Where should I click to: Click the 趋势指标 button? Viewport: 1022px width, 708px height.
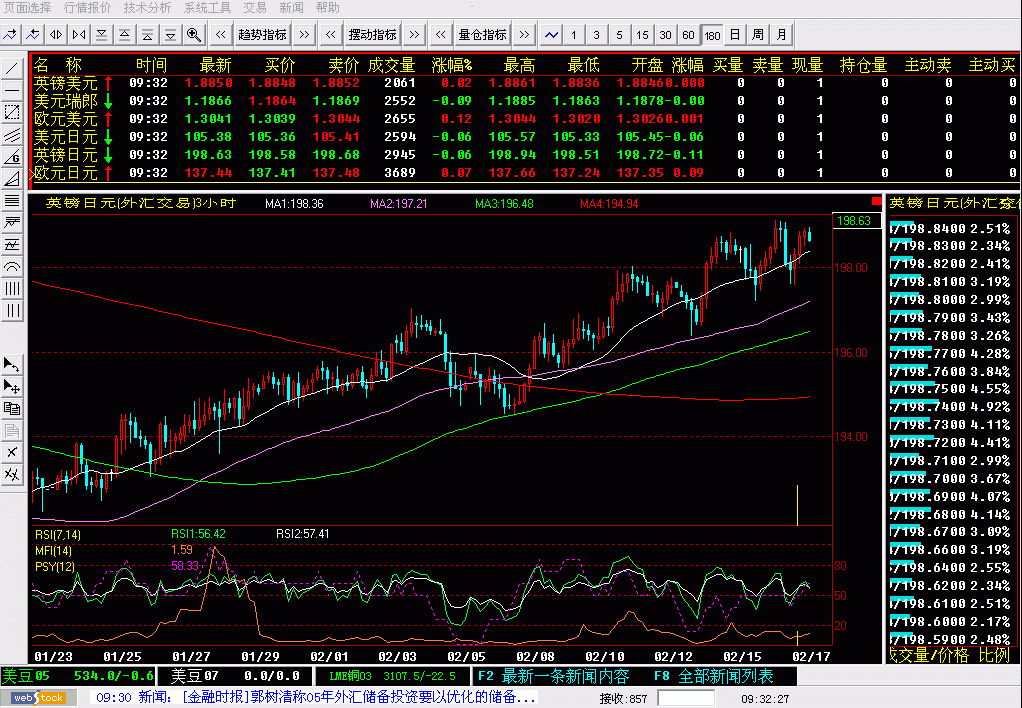point(262,35)
